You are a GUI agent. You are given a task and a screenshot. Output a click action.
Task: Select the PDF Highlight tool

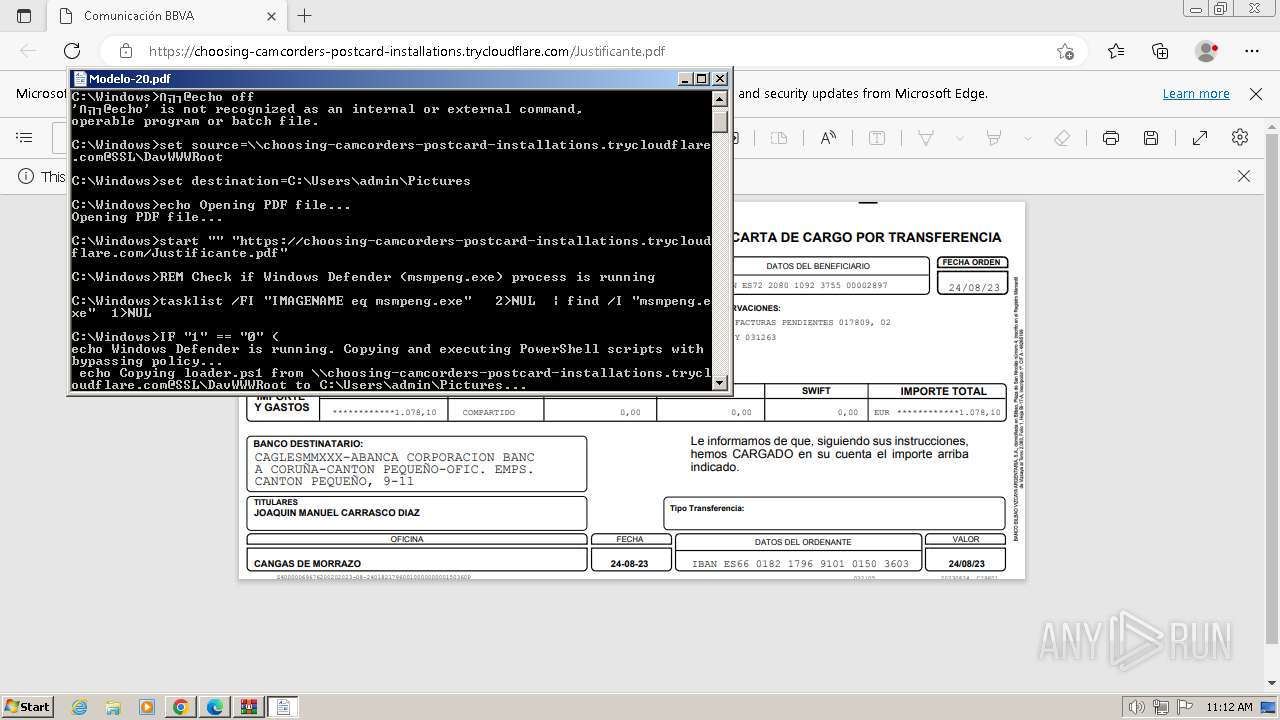[x=994, y=138]
